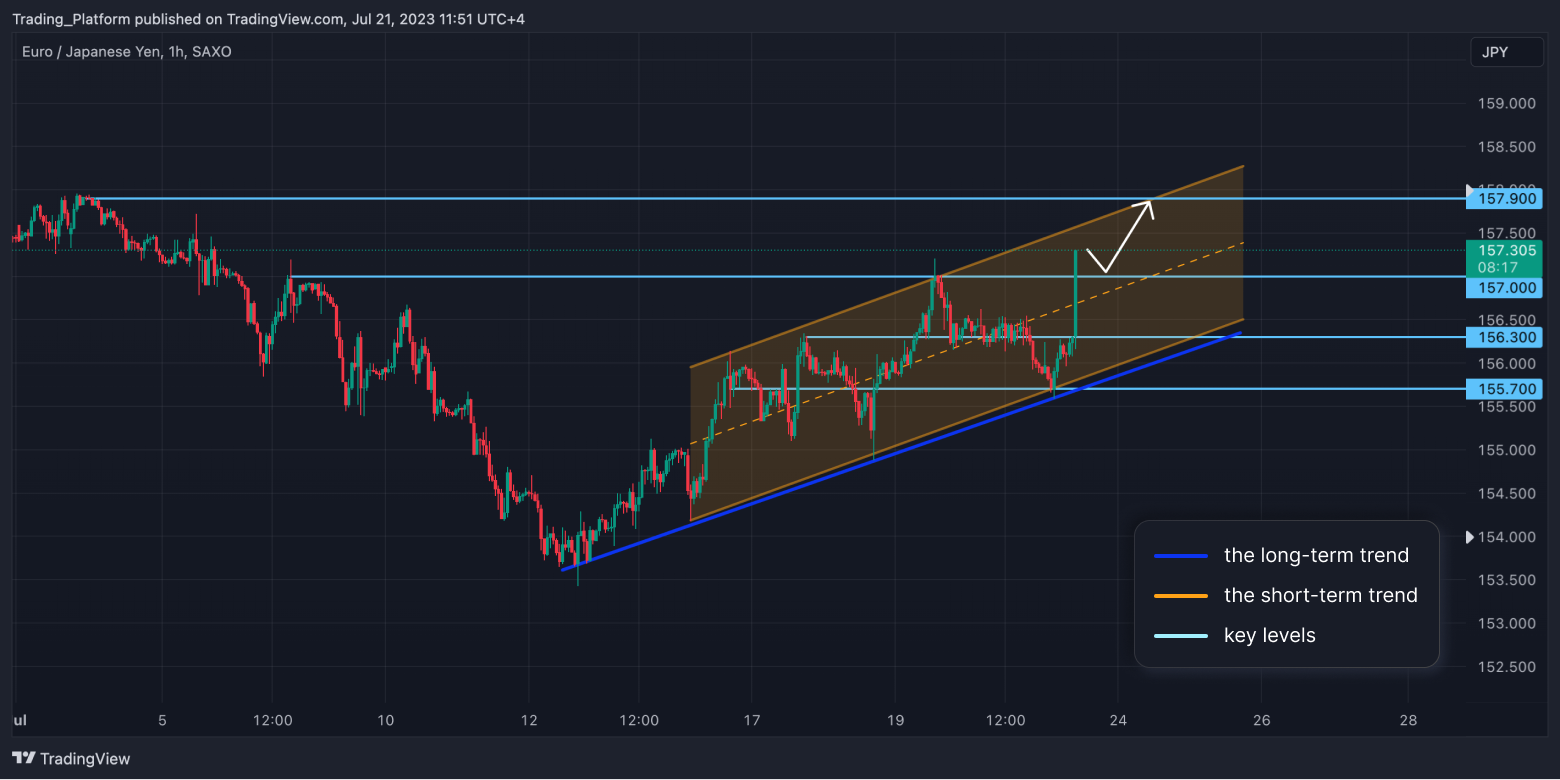Click the TradingView logo at bottom left
The image size is (1560, 780).
point(71,758)
